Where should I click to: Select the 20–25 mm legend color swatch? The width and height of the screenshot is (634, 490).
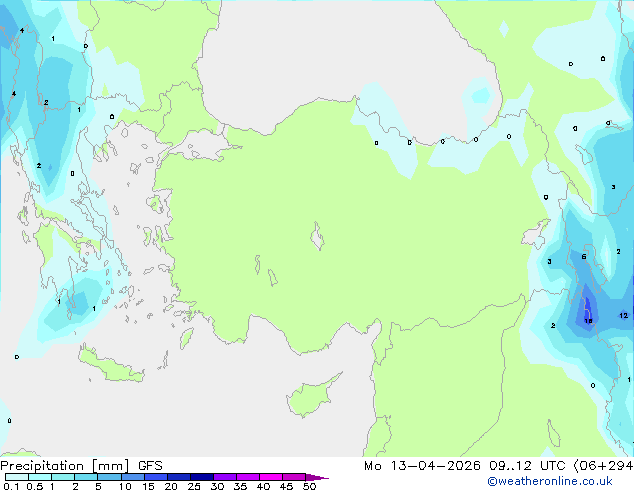point(178,477)
